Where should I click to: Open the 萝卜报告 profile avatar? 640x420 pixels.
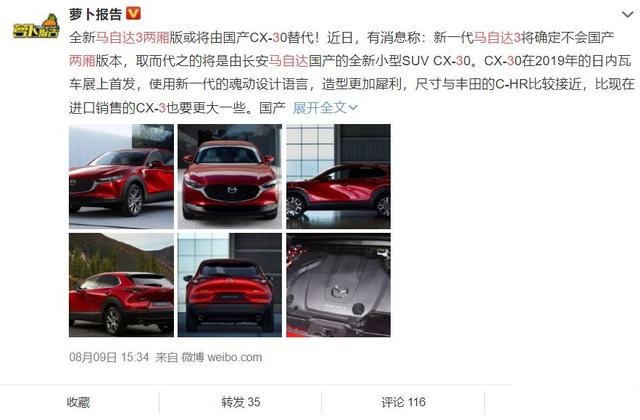click(36, 25)
